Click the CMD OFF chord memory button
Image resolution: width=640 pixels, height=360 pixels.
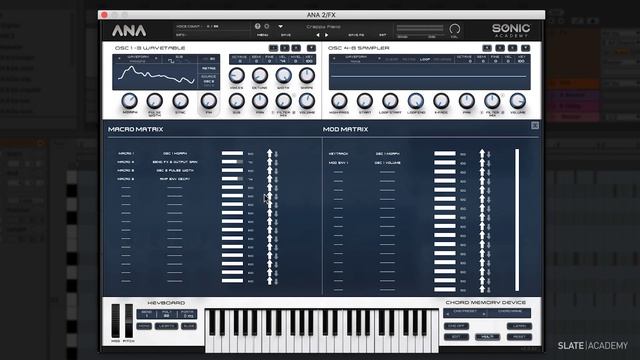pos(456,326)
